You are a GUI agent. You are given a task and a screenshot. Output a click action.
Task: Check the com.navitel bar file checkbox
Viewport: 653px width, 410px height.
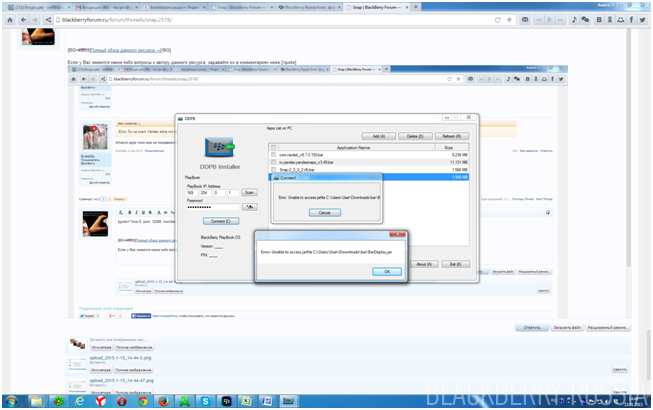pyautogui.click(x=273, y=155)
